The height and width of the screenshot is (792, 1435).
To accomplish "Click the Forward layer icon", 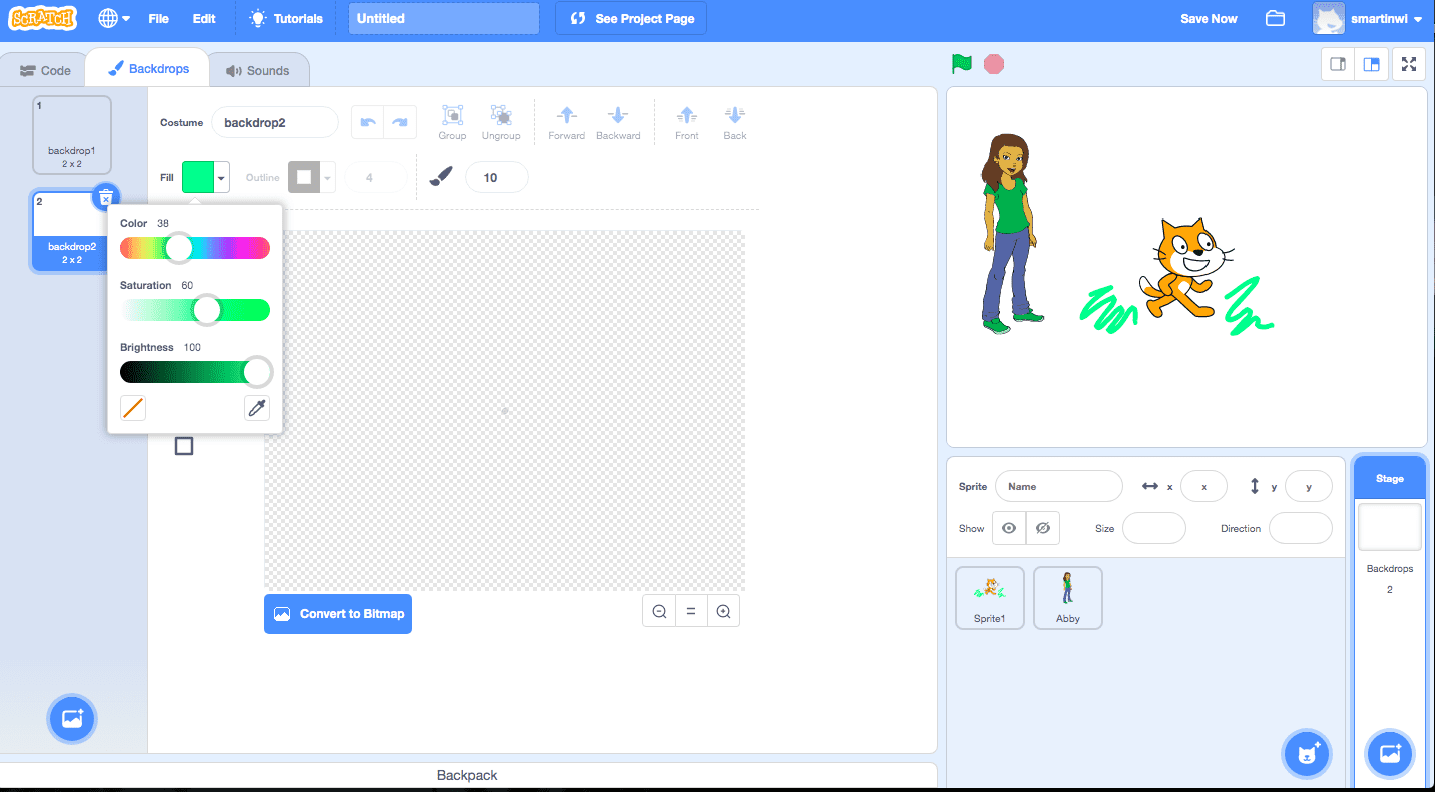I will 566,122.
